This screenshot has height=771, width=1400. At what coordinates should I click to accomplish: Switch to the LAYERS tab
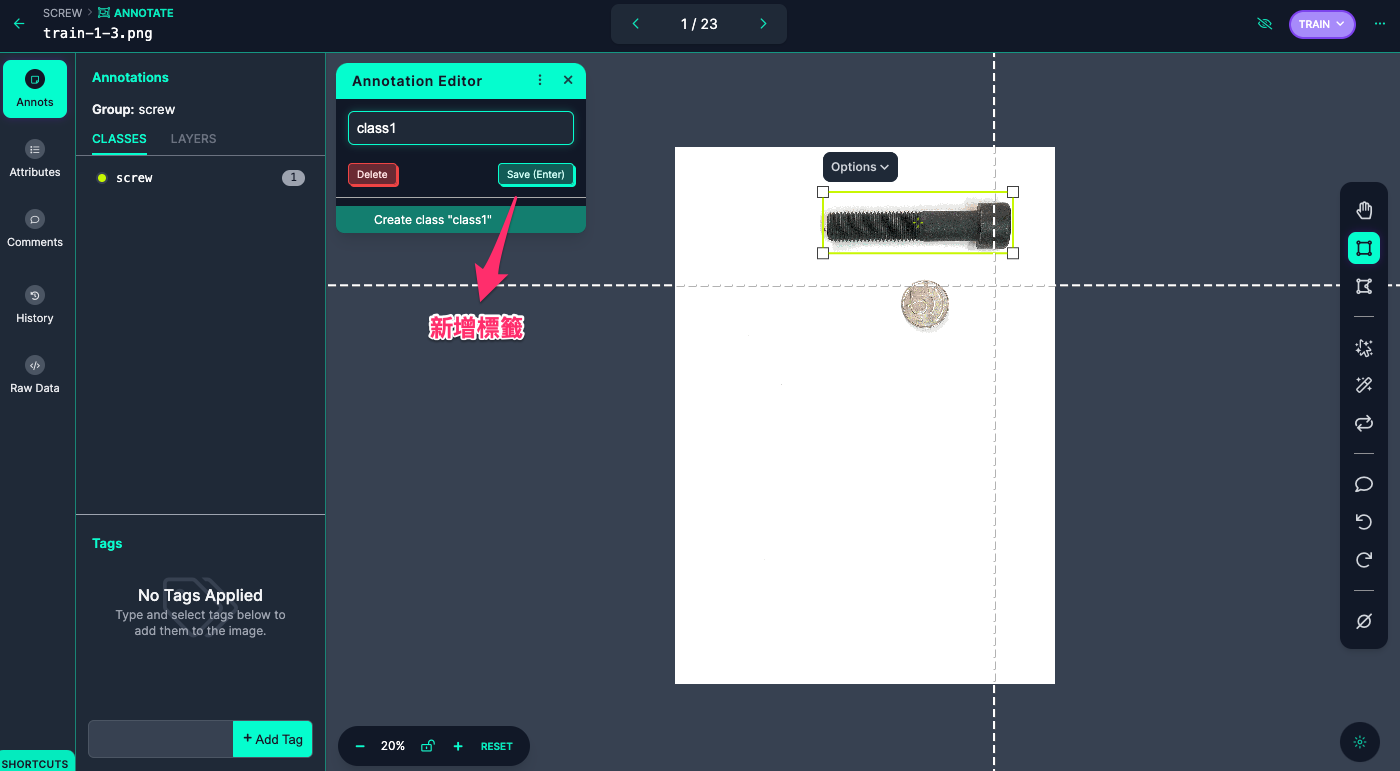[193, 139]
